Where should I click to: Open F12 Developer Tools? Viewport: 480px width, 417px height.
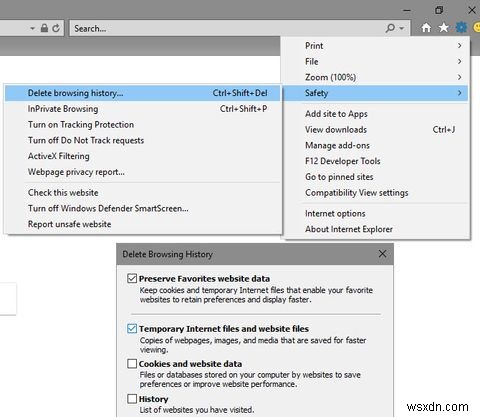(x=376, y=161)
